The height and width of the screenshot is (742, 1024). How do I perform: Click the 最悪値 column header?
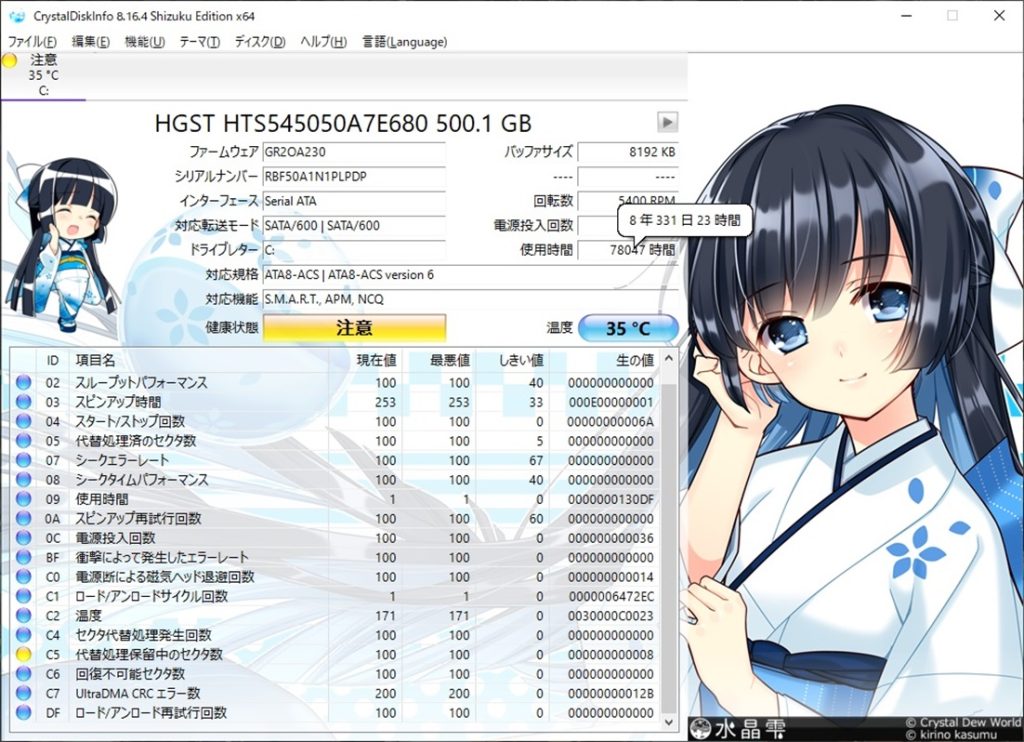pos(440,360)
